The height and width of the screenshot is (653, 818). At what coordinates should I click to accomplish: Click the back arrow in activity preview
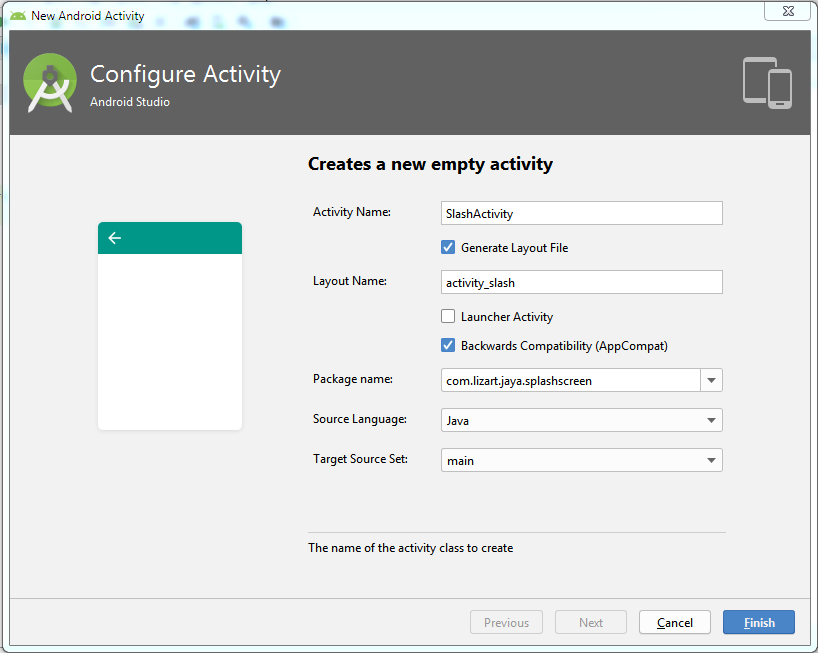[x=115, y=238]
